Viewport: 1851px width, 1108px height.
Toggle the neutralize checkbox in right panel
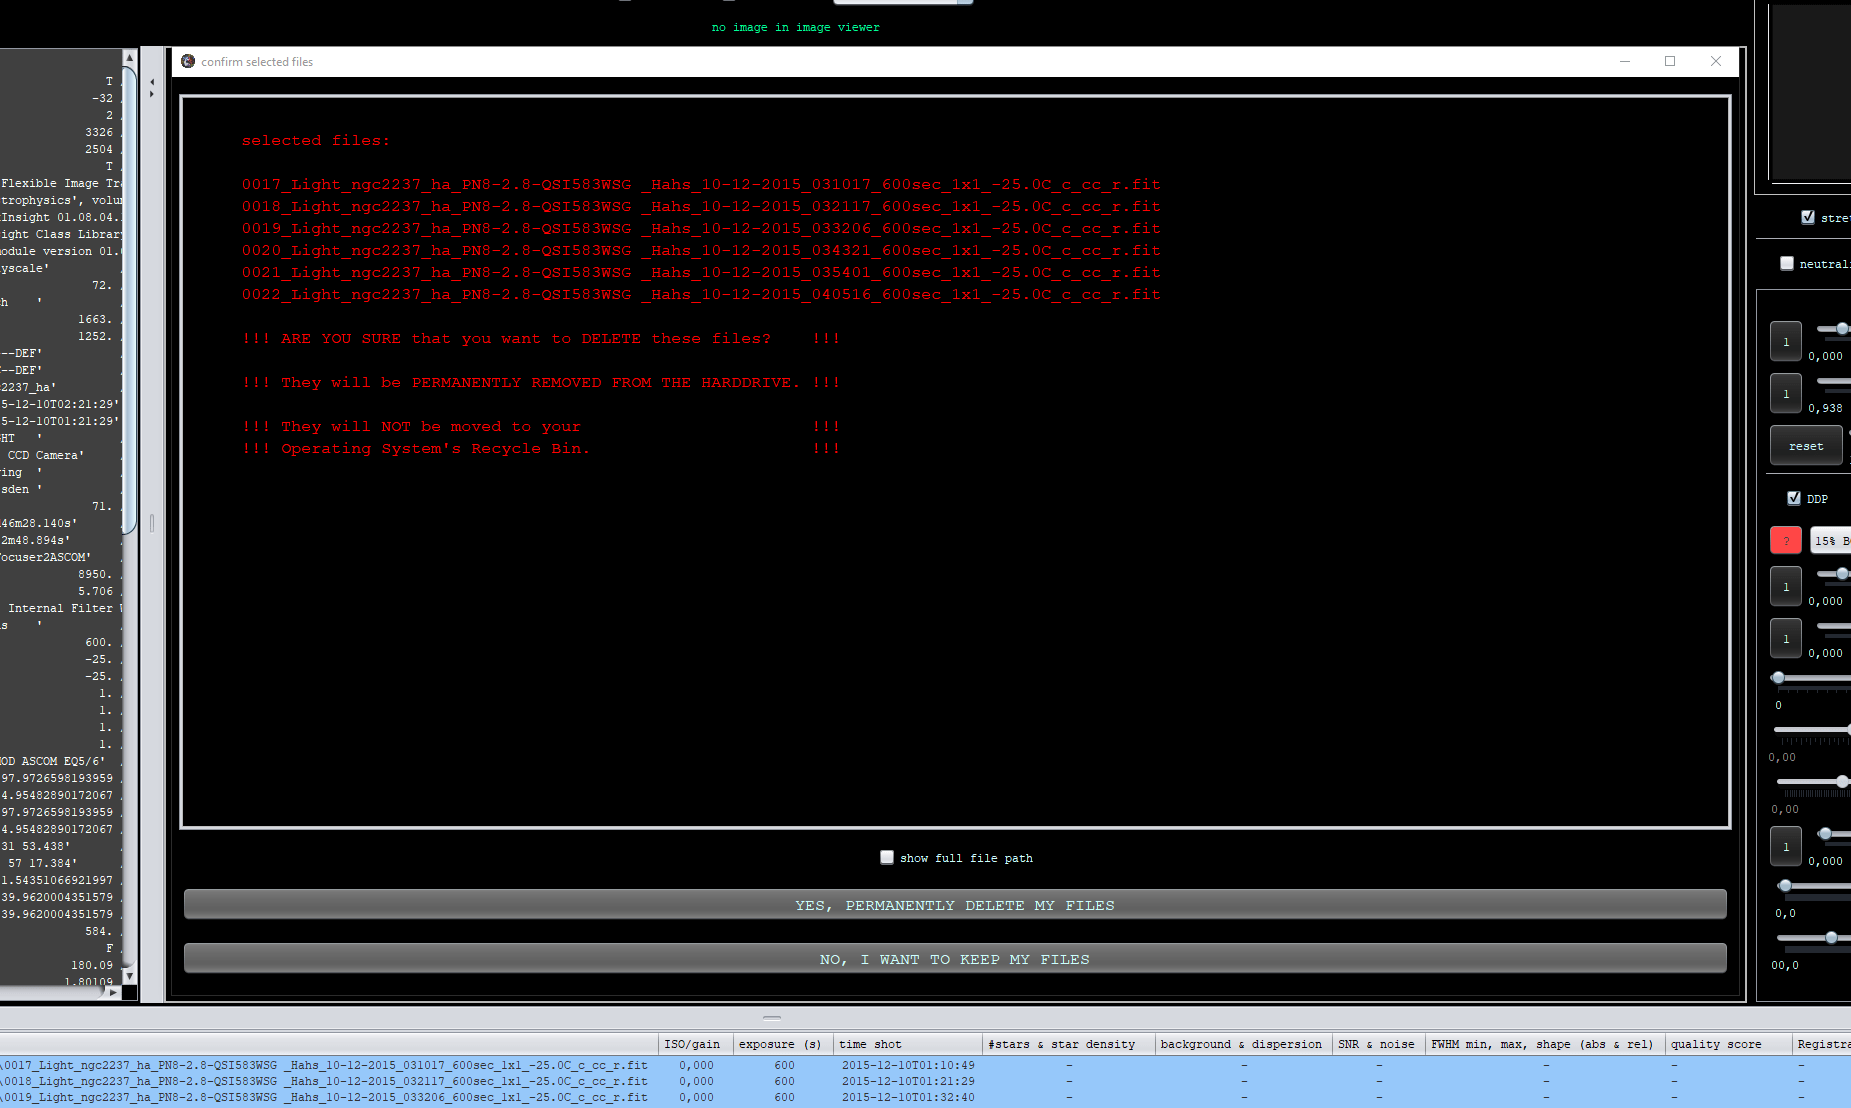tap(1787, 263)
